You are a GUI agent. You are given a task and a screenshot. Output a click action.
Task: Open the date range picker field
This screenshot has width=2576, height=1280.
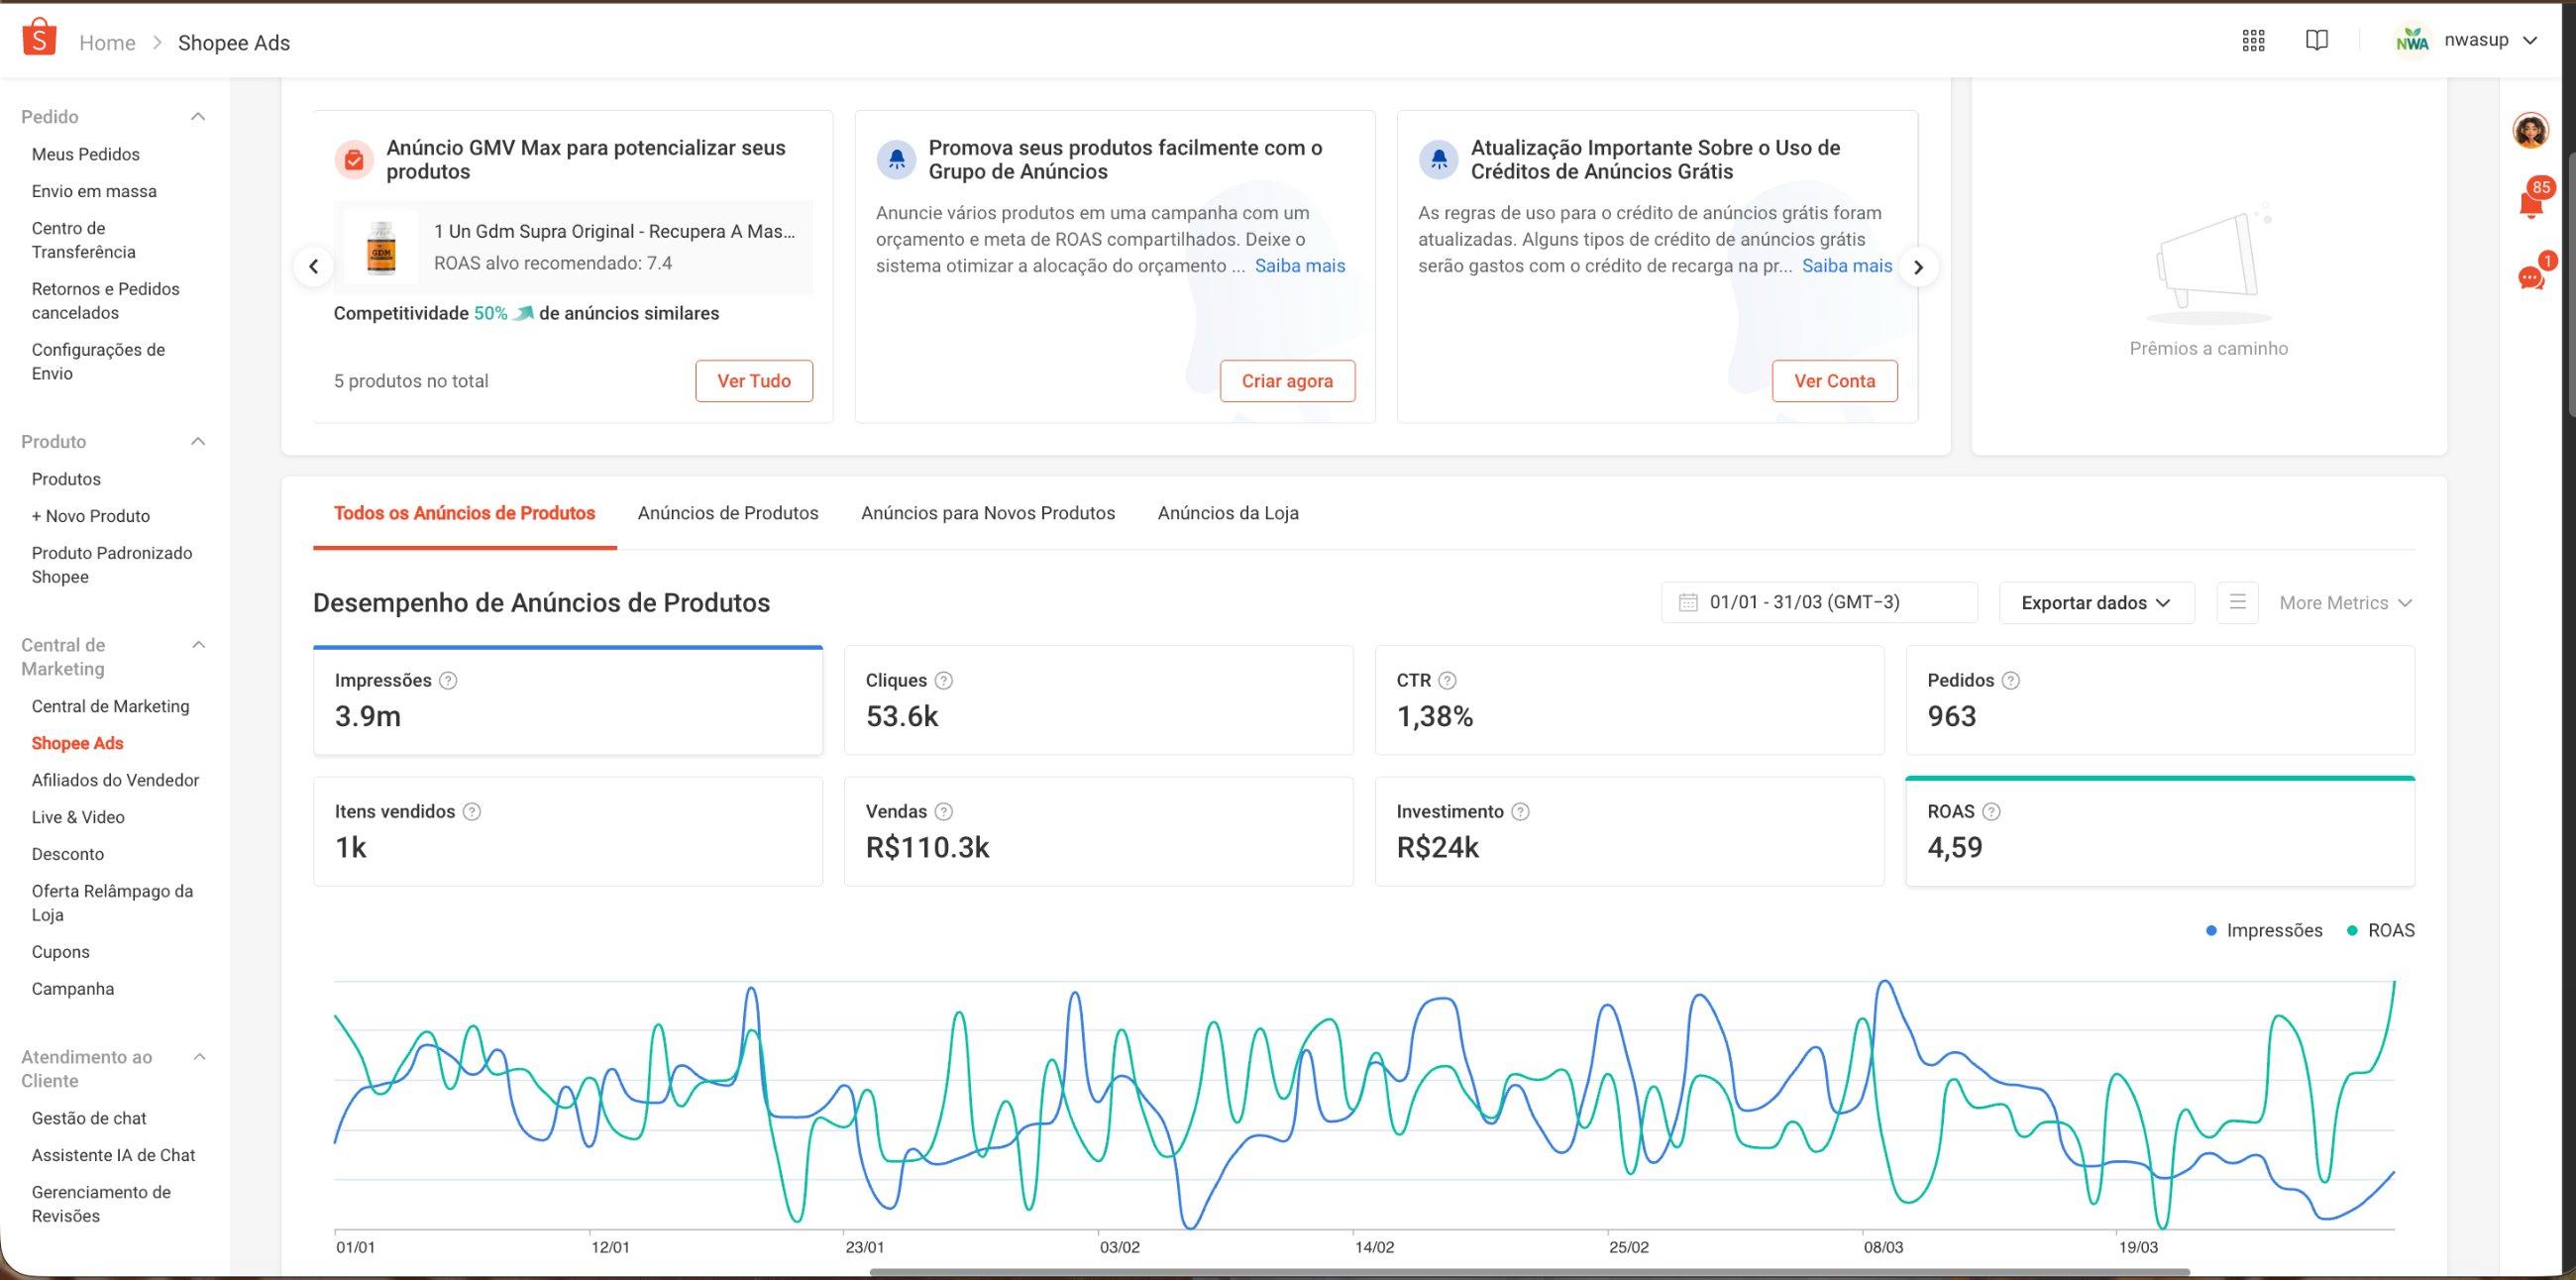point(1819,602)
